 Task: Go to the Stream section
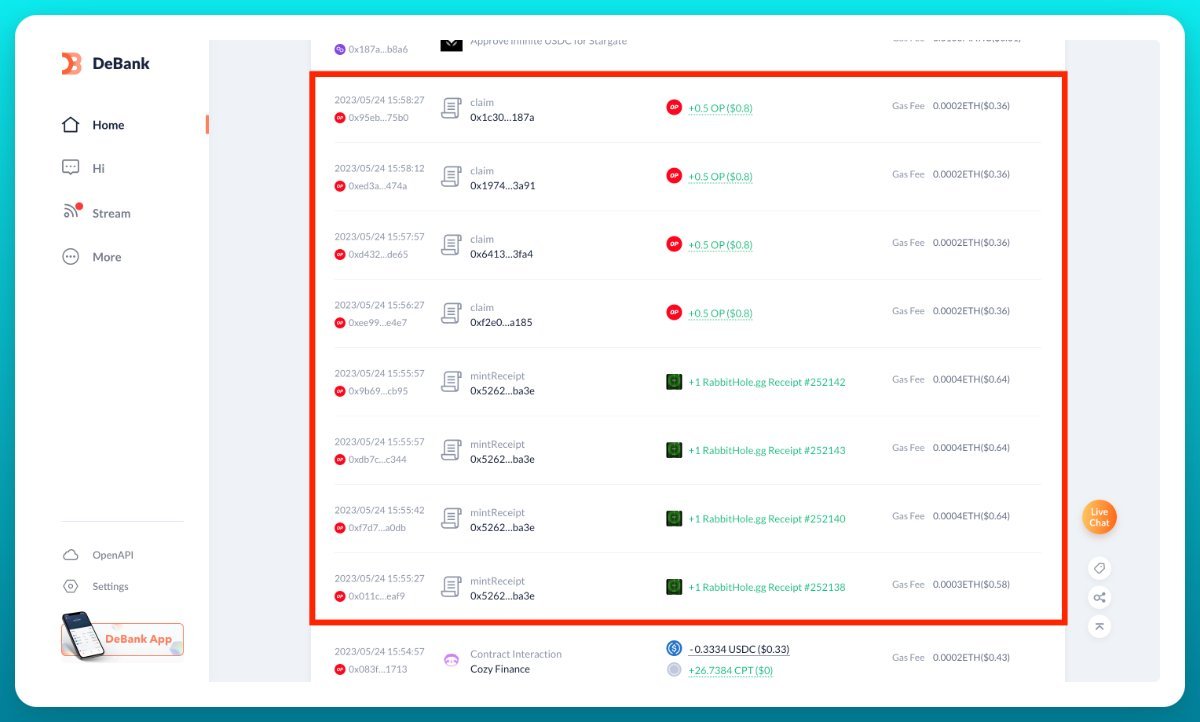tap(111, 213)
